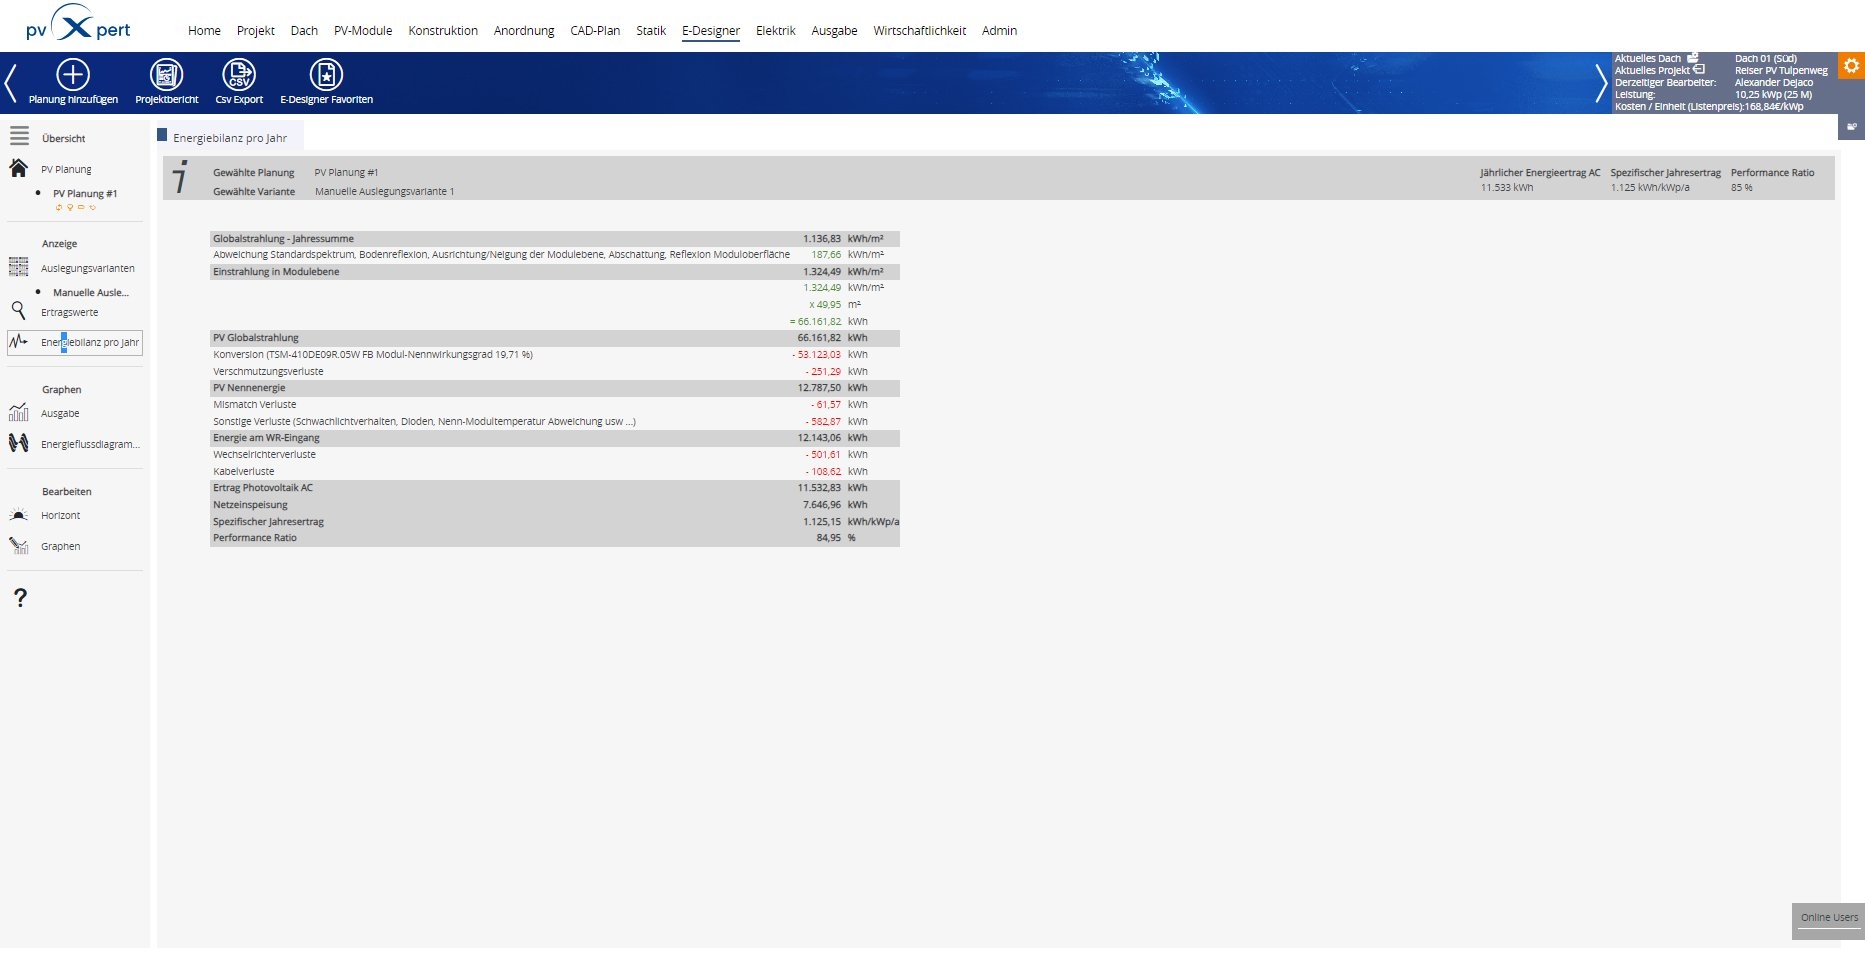Toggle the bulb icon under PV Planung #1

click(70, 208)
